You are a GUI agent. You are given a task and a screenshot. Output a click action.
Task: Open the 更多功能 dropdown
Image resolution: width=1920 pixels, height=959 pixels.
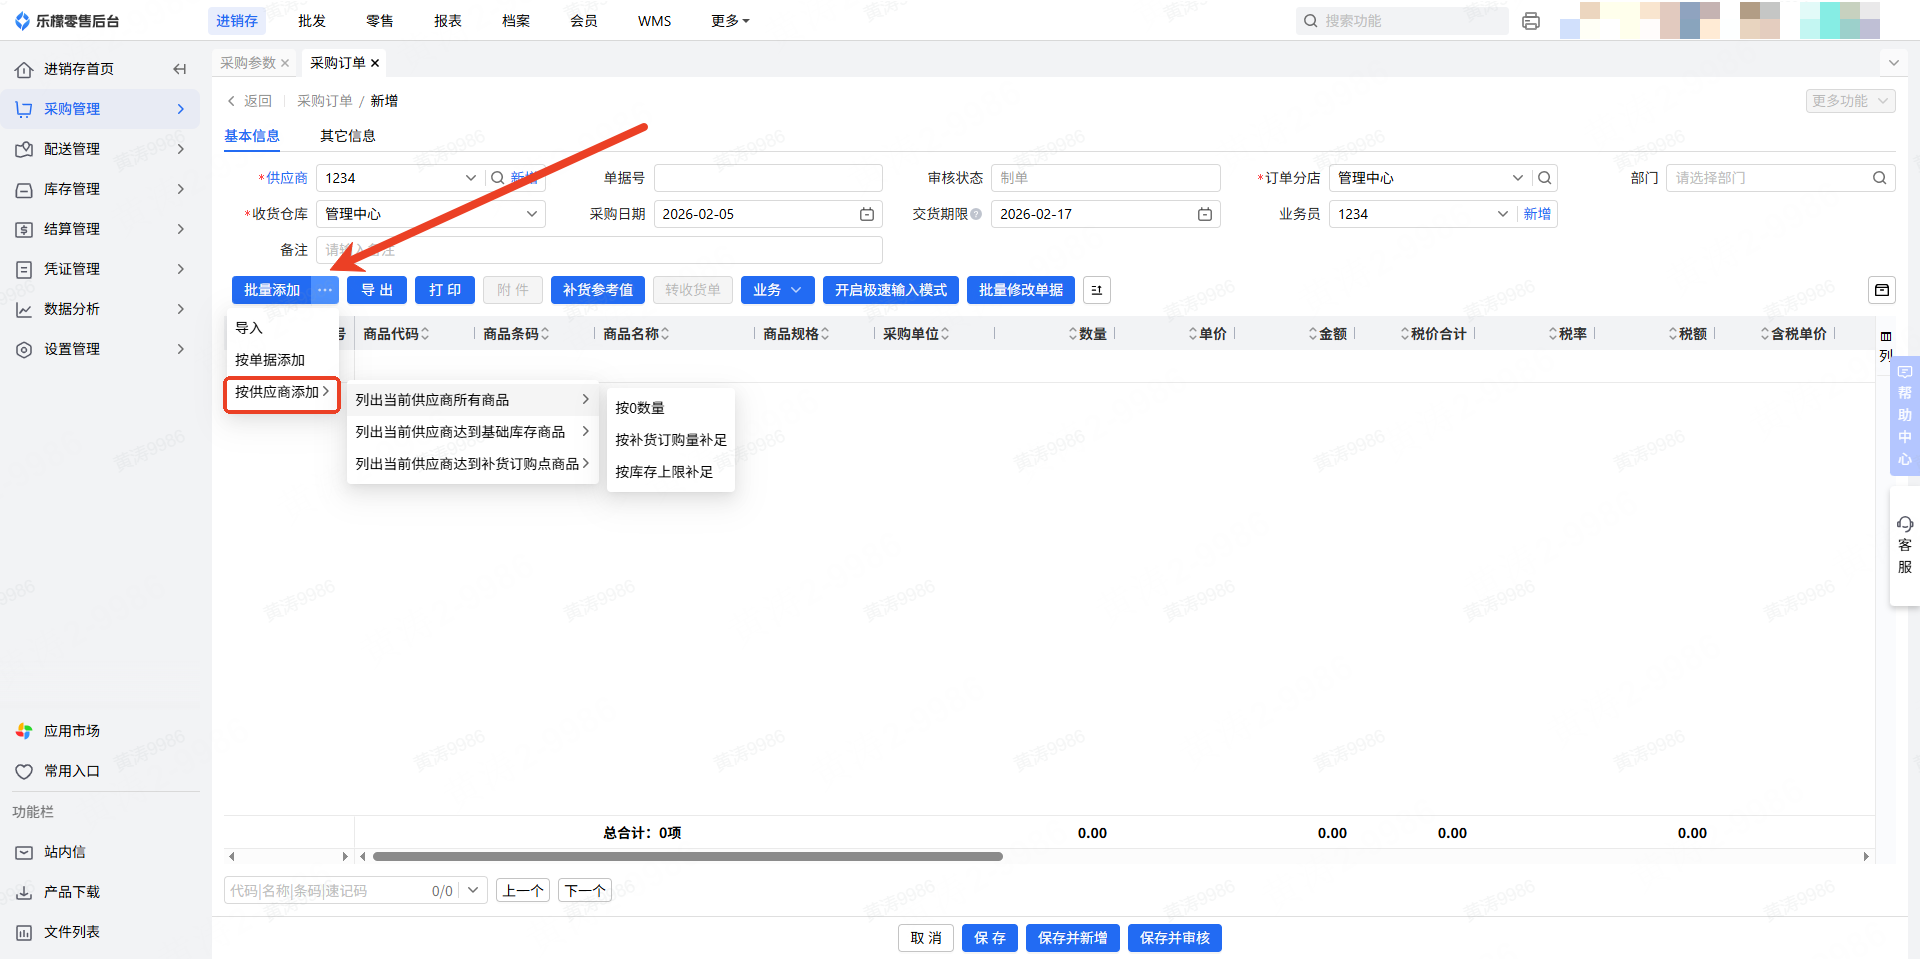(x=1851, y=101)
